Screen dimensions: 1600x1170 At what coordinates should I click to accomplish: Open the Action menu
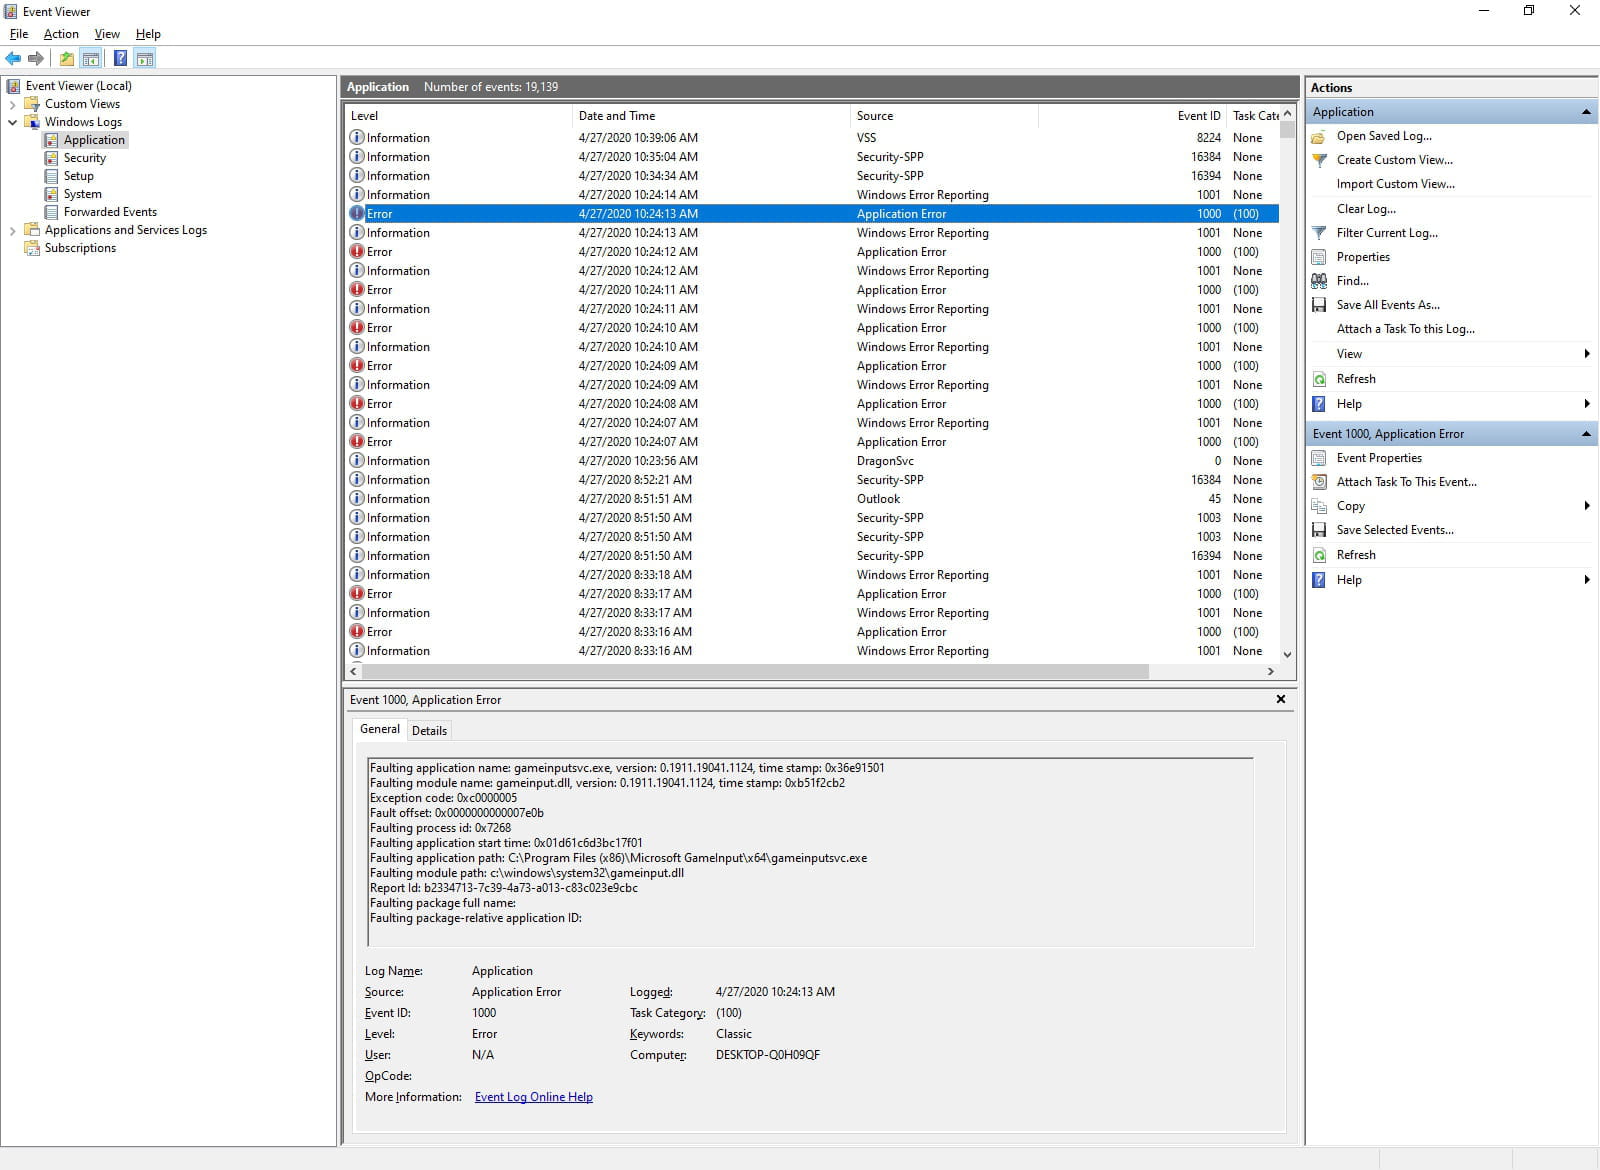click(61, 34)
